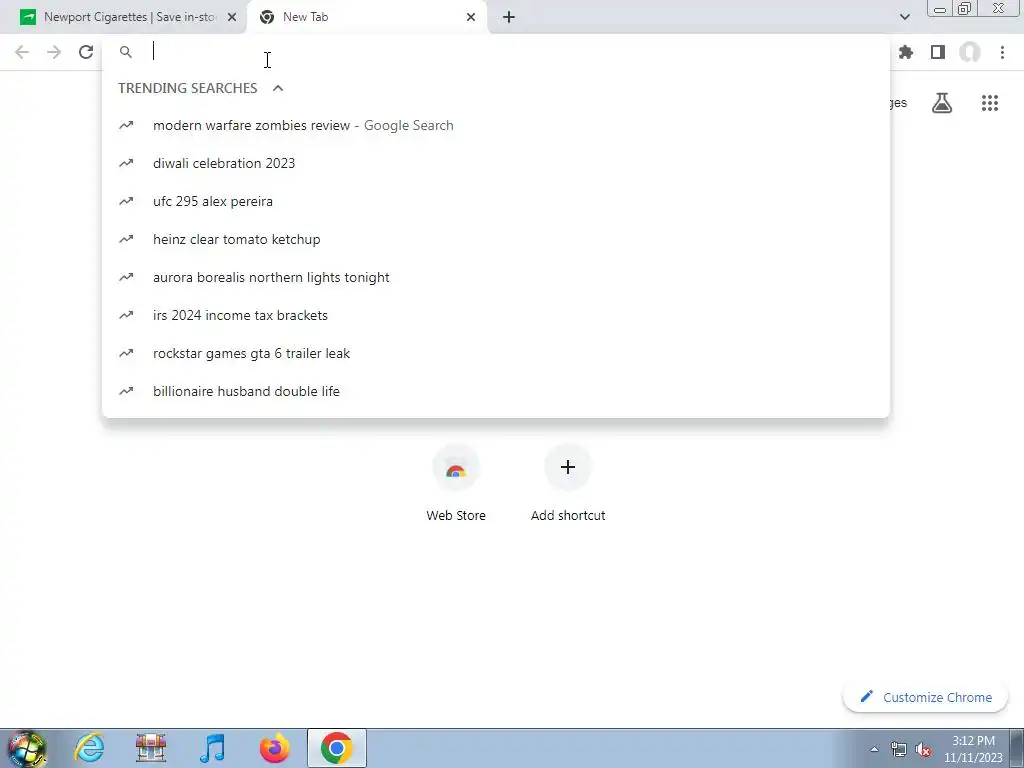Choose irs 2024 income tax brackets
Screen dimensions: 1024x768
496,315
